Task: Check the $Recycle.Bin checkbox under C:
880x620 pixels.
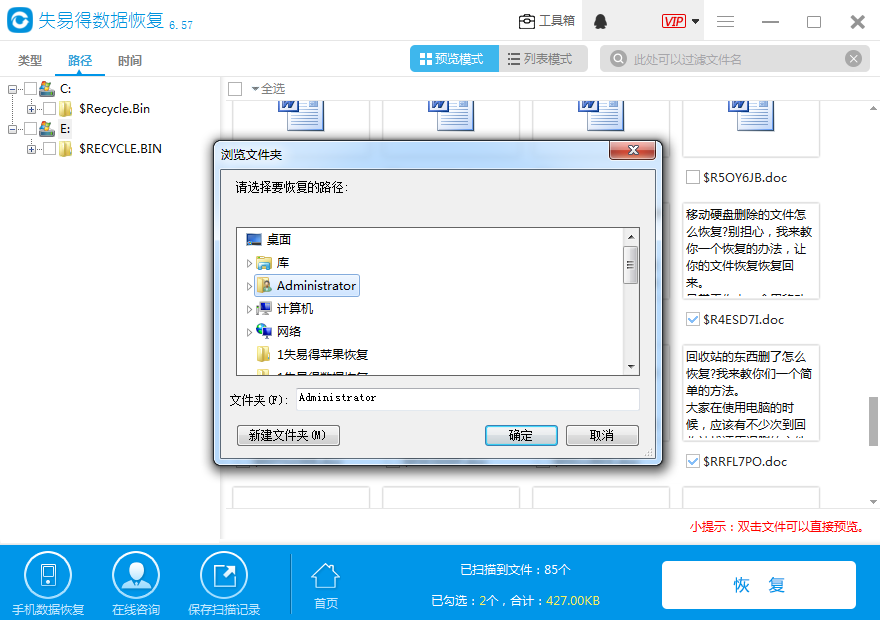Action: pos(49,108)
